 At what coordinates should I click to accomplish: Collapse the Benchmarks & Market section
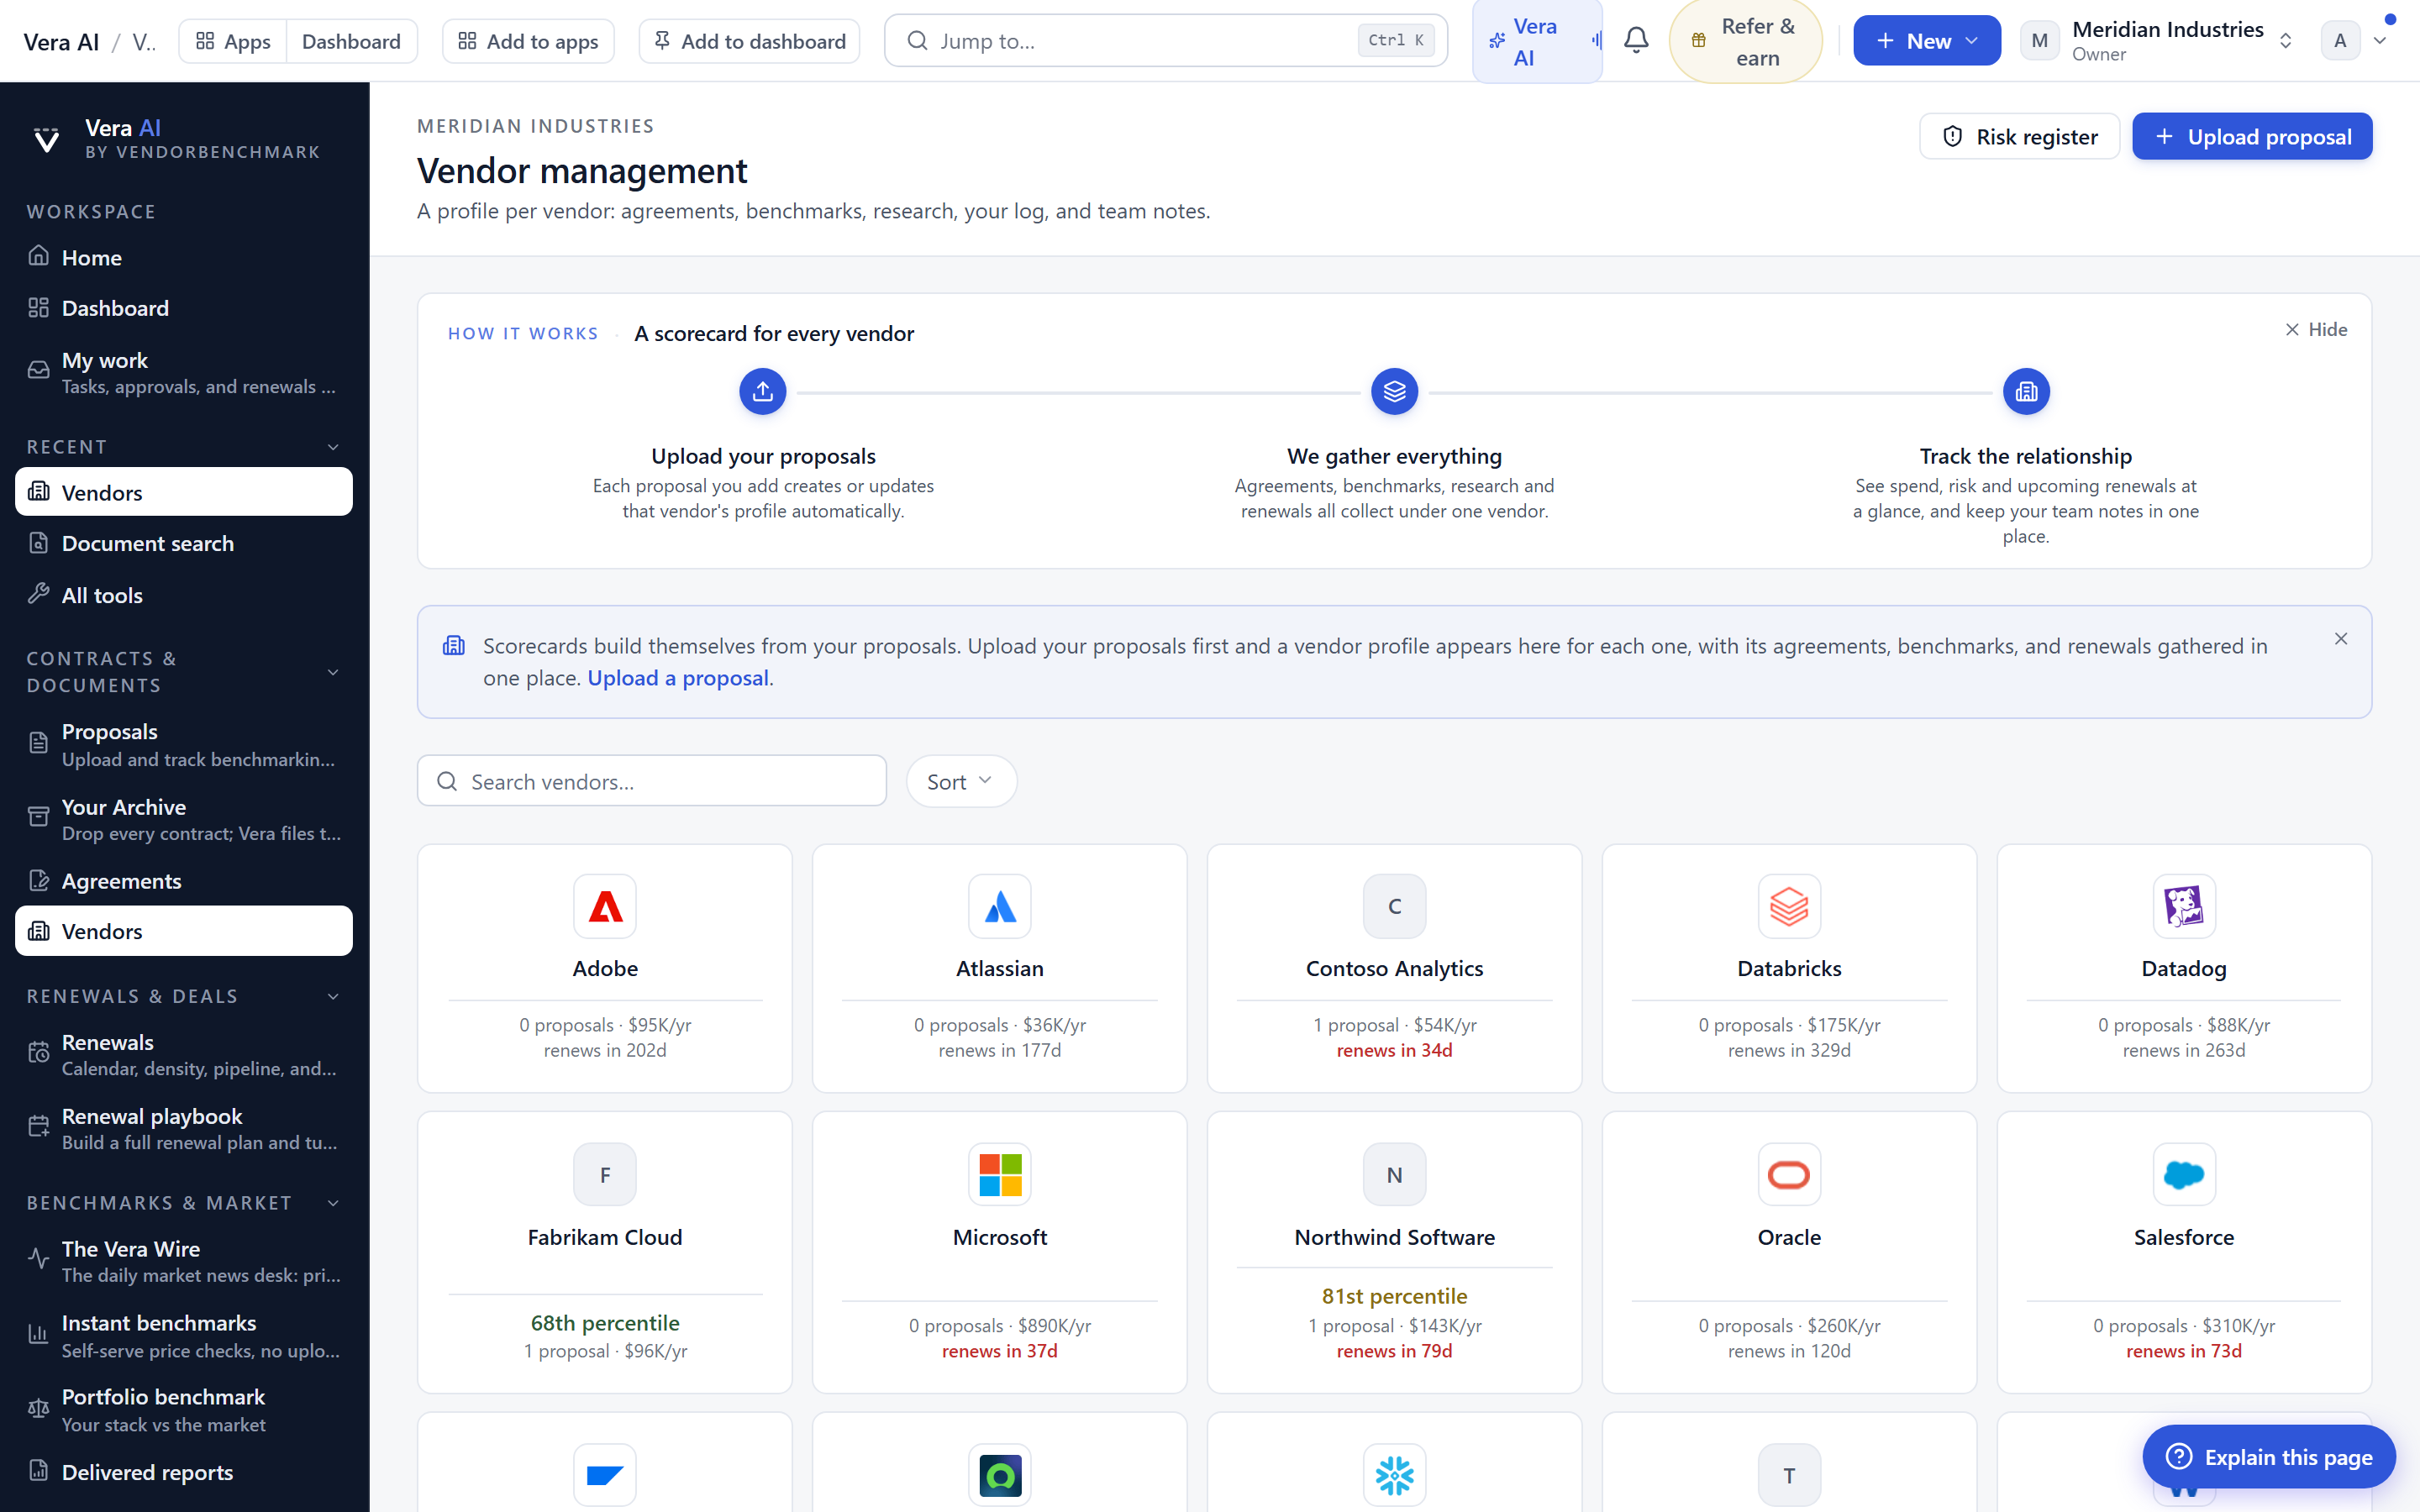[333, 1202]
